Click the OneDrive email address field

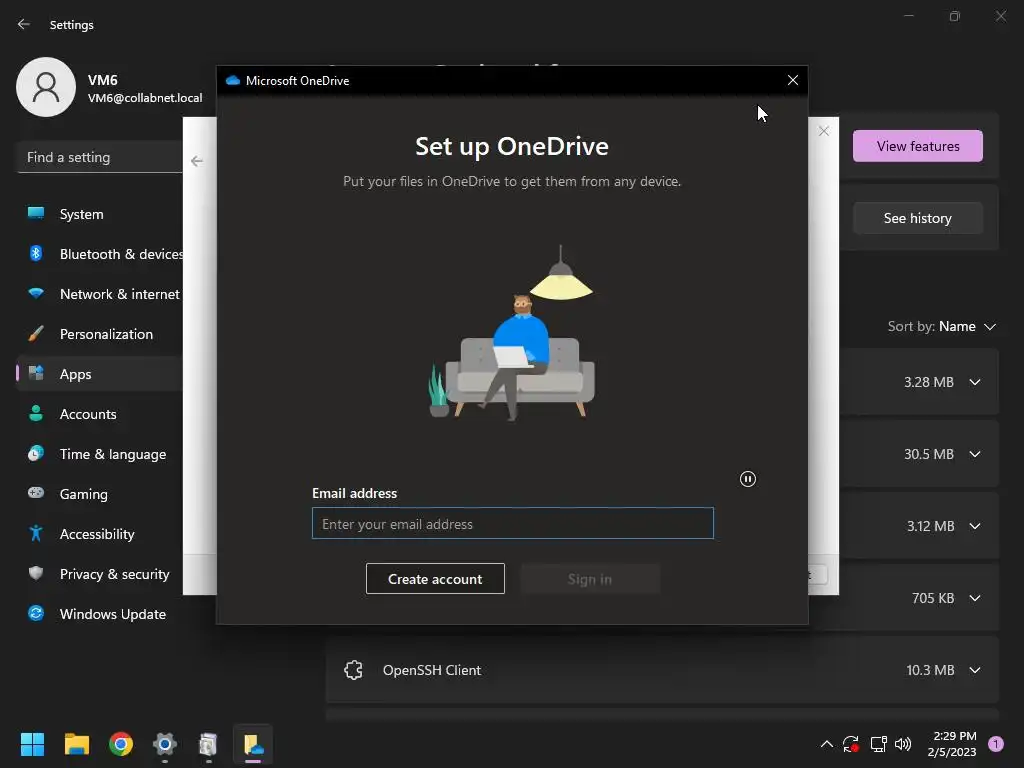(513, 523)
